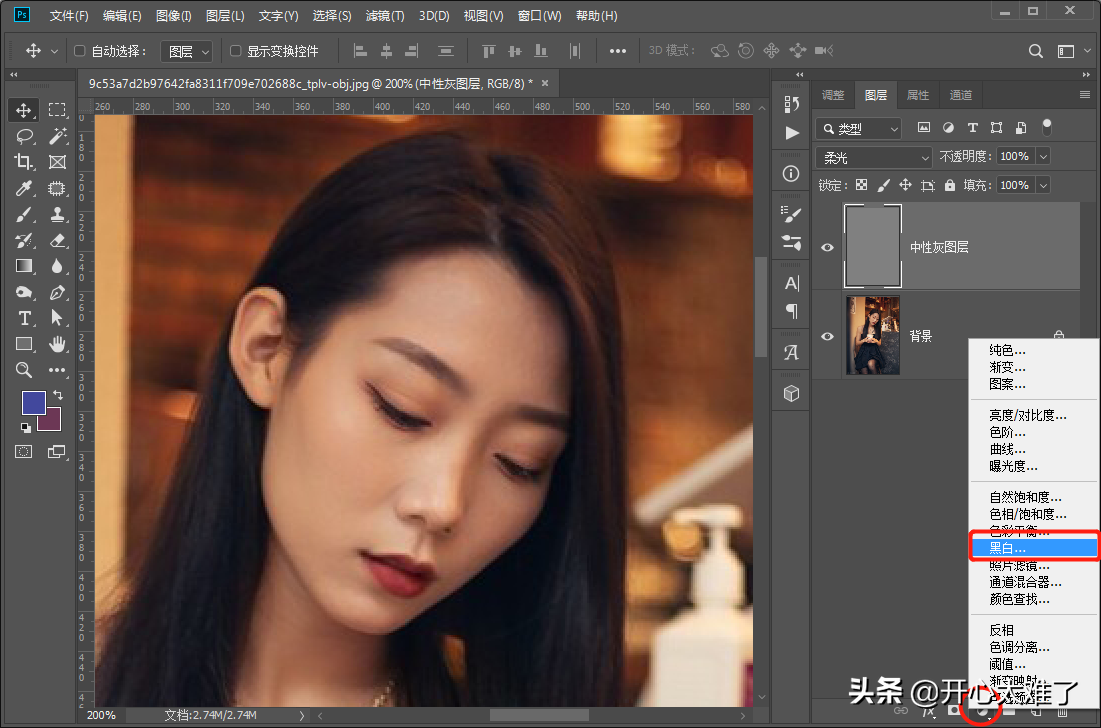Select the Rectangular Marquee tool
Viewport: 1101px width, 728px height.
57,109
